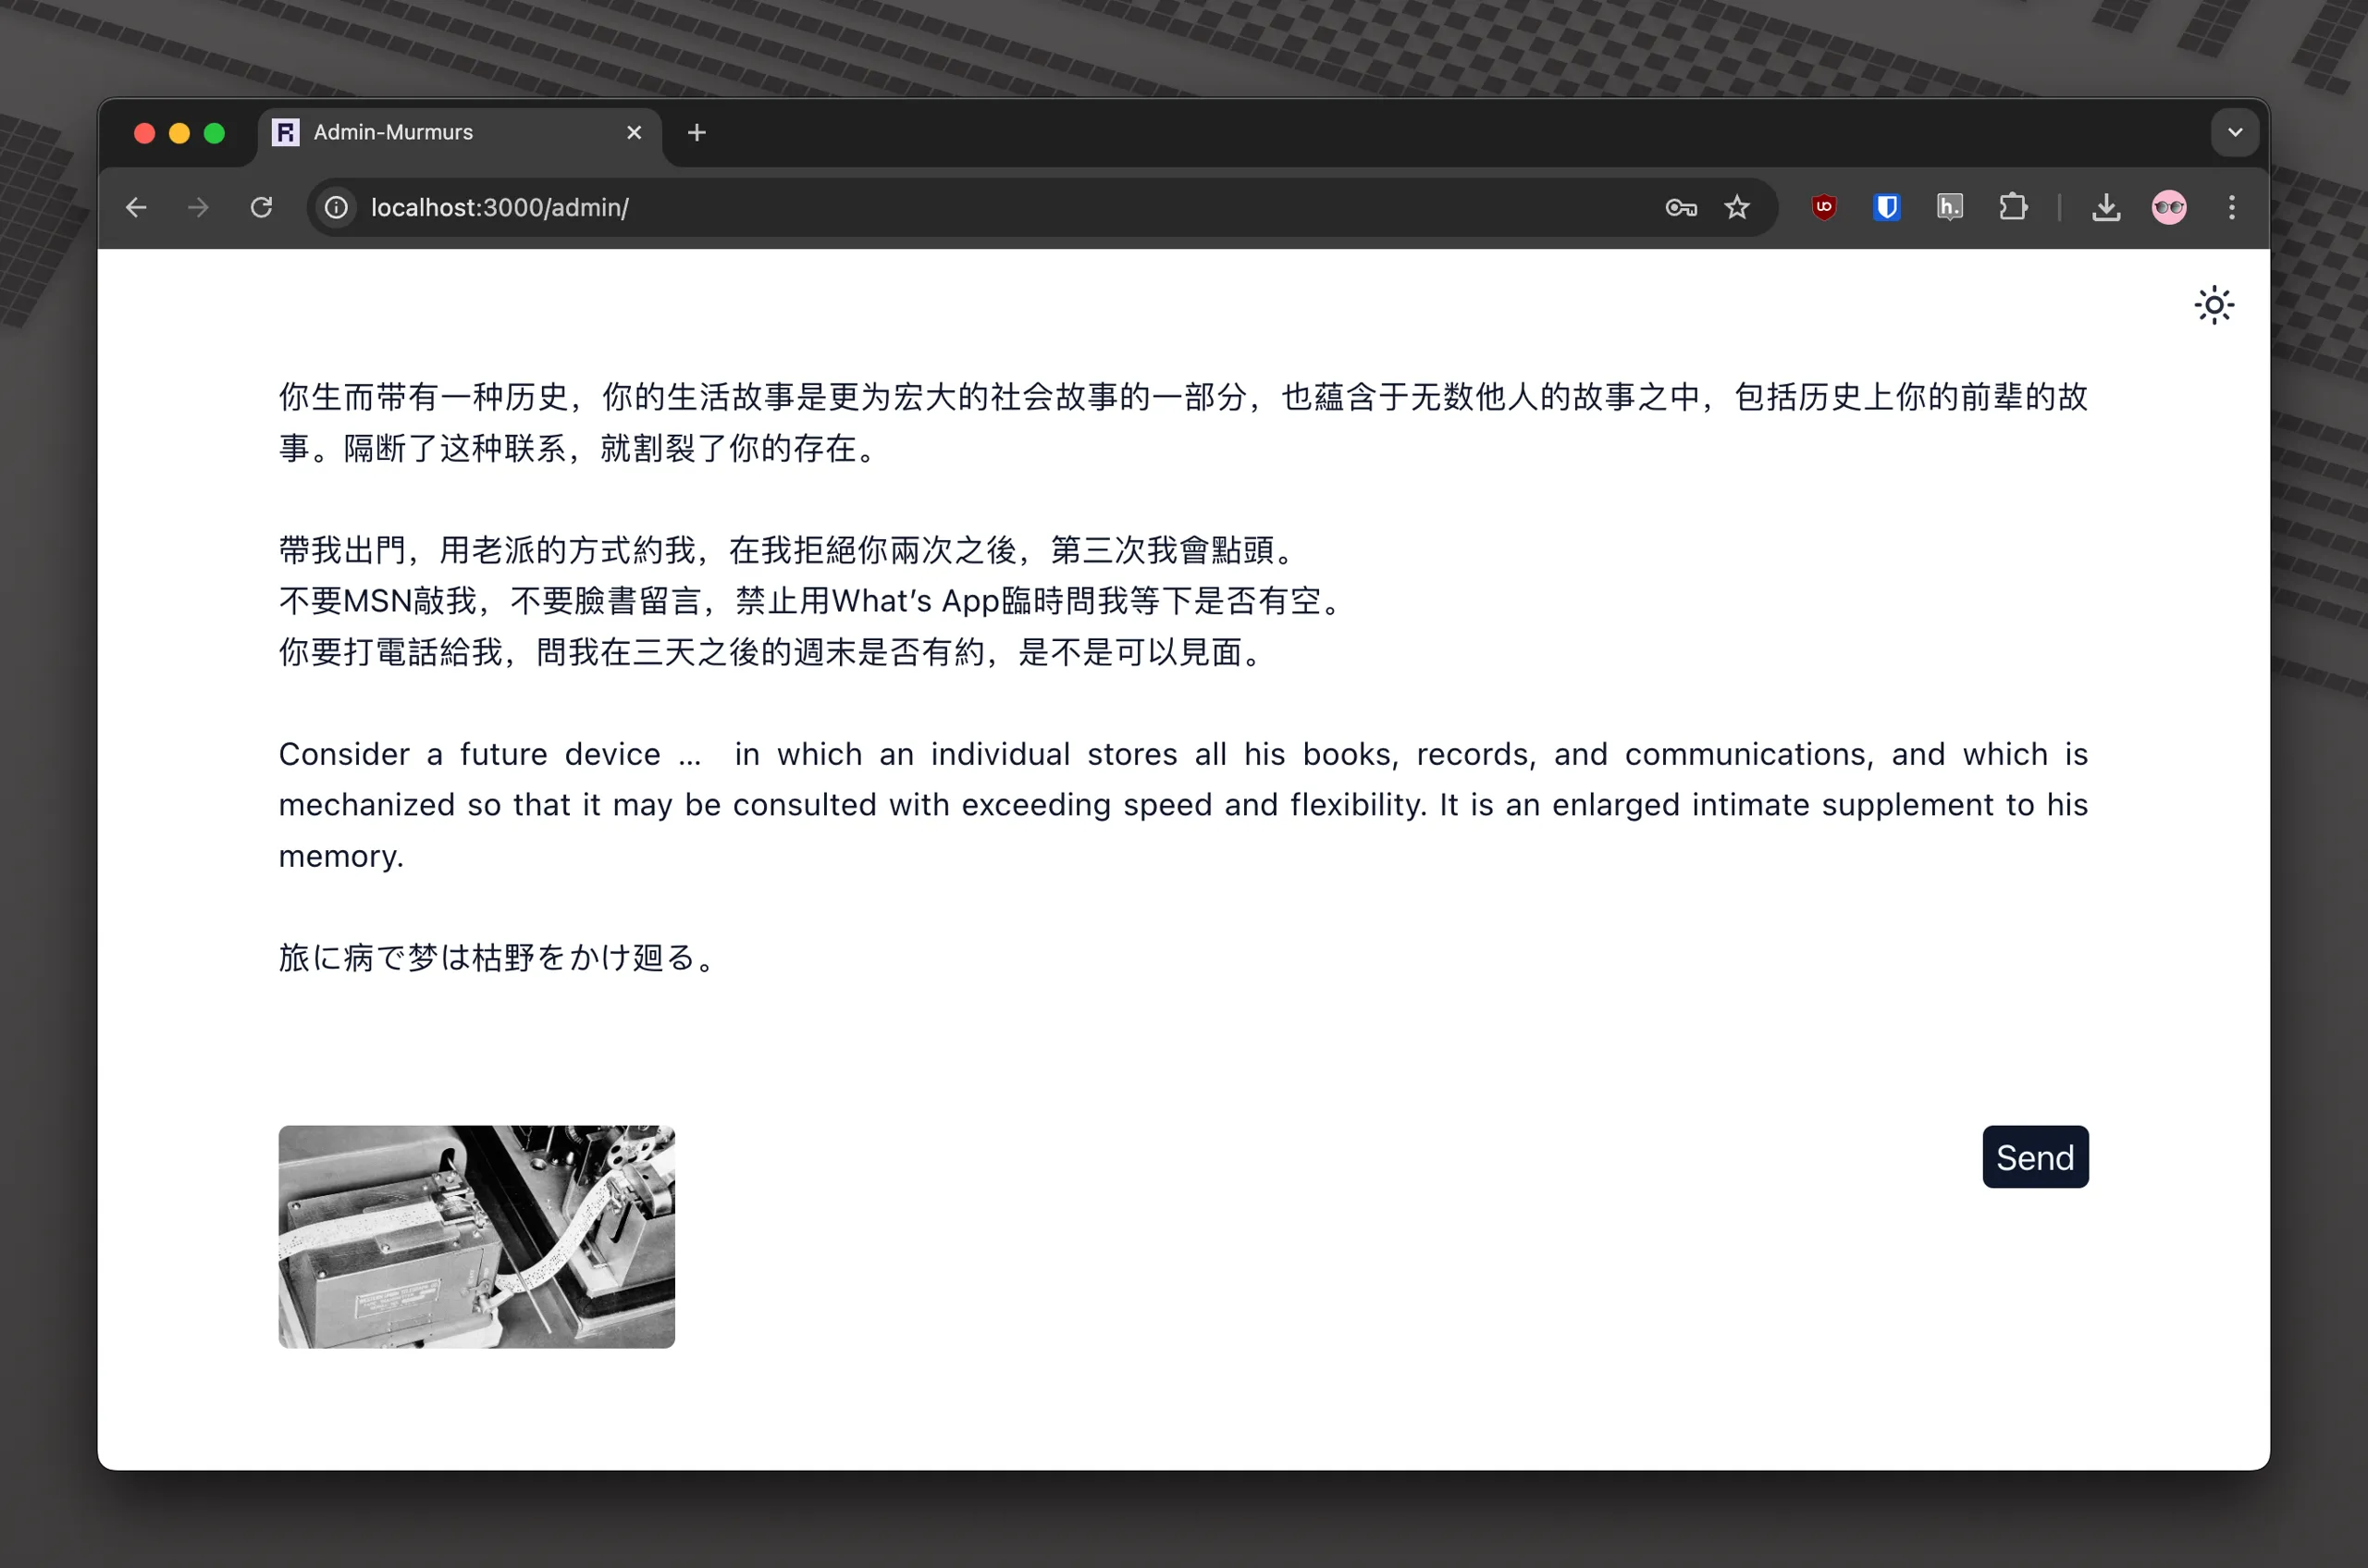Open the Extensions puzzle-piece menu

2013,207
